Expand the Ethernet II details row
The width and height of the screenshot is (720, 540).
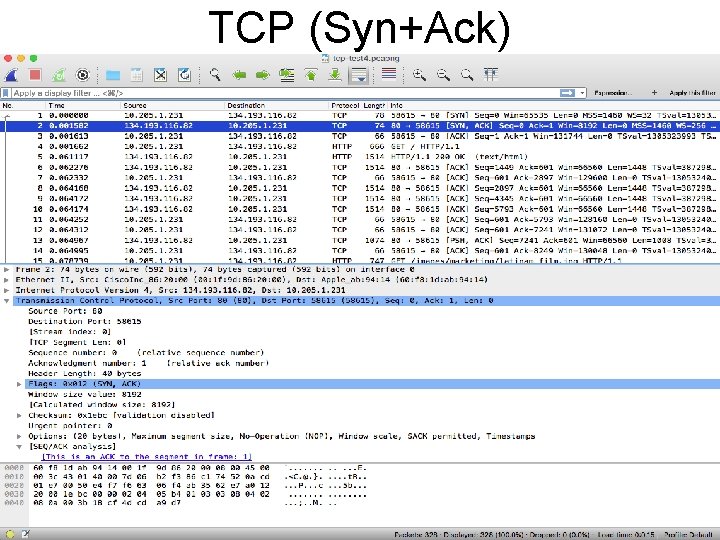[x=6, y=280]
